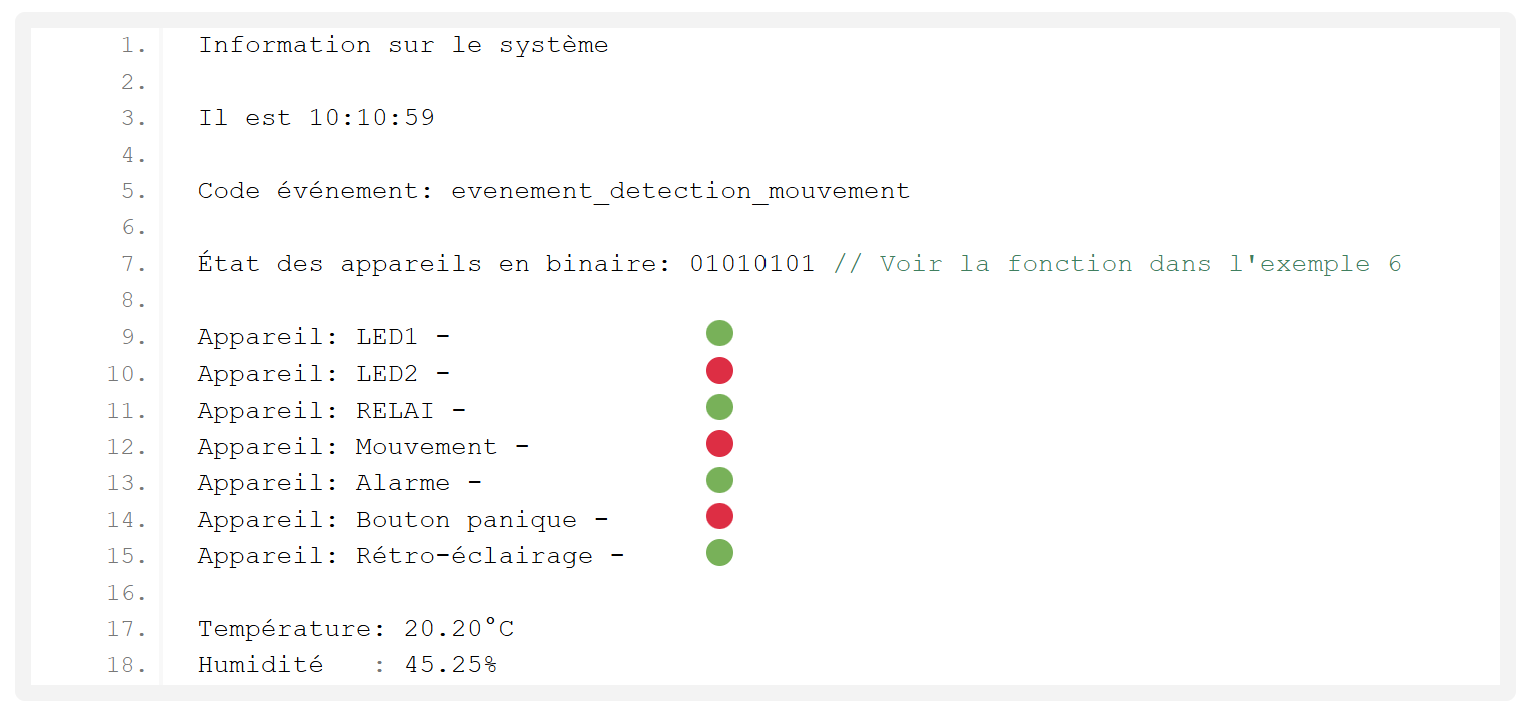The height and width of the screenshot is (712, 1532).
Task: Click the Appareil: Rétro-éclairage label text
Action: click(x=395, y=556)
